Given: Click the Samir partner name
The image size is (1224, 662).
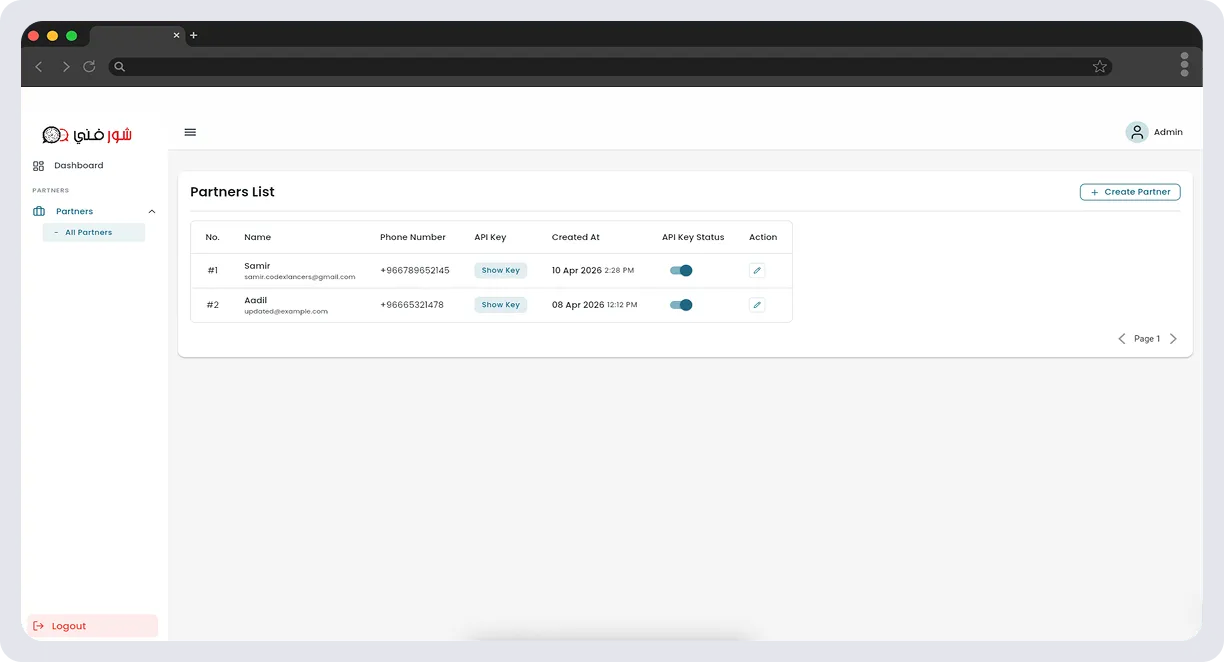Looking at the screenshot, I should (257, 266).
